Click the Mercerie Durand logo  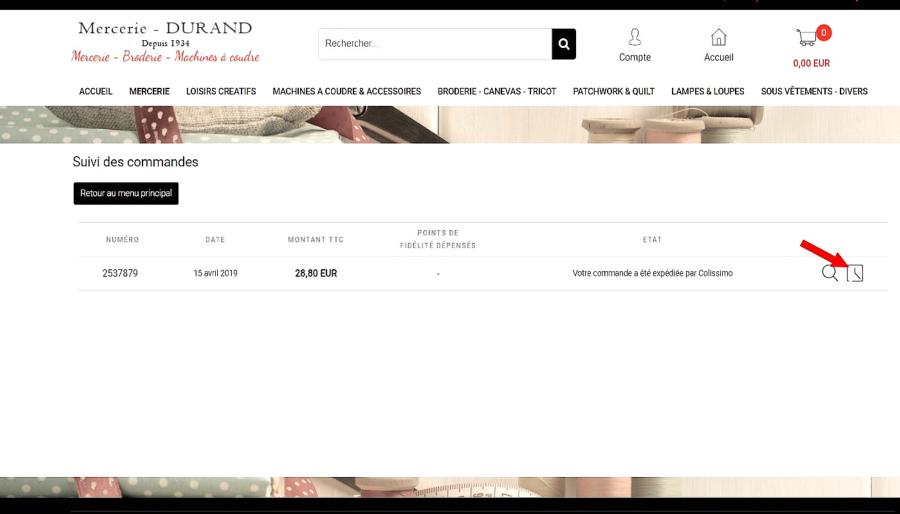pos(165,42)
